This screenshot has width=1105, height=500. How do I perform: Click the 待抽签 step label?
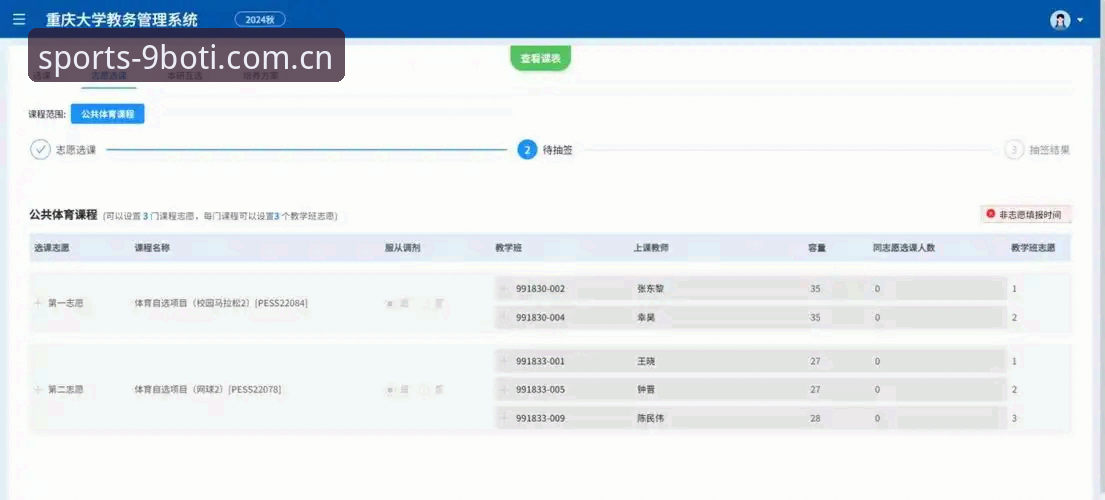pyautogui.click(x=558, y=149)
